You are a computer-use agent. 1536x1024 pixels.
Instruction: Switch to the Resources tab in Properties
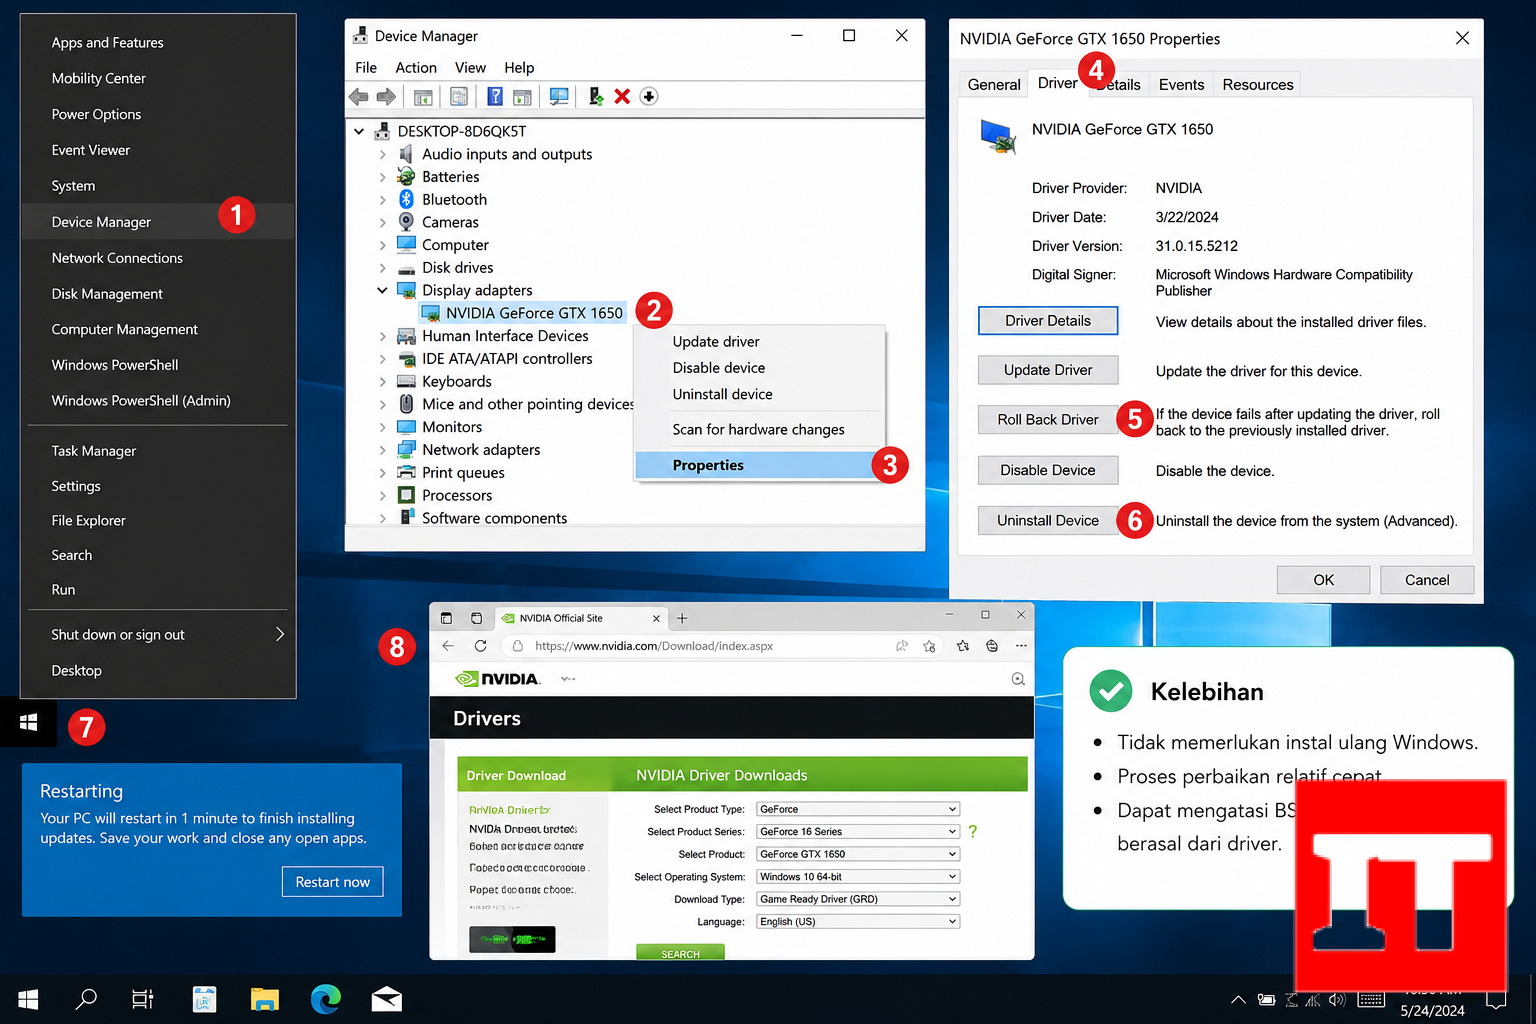click(x=1258, y=85)
